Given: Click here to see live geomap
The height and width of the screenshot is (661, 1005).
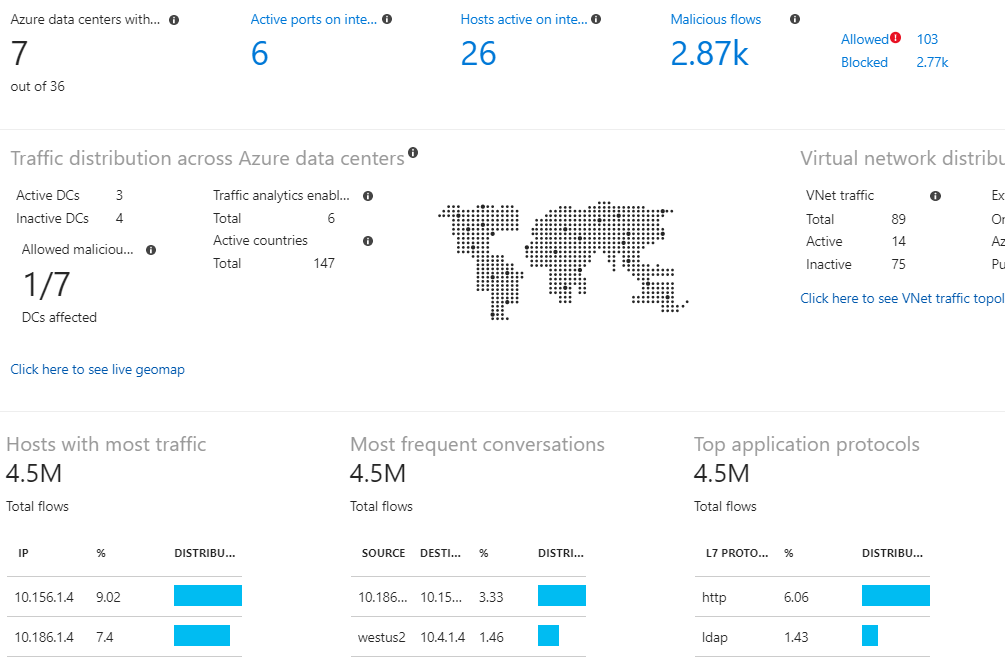Looking at the screenshot, I should click(97, 369).
